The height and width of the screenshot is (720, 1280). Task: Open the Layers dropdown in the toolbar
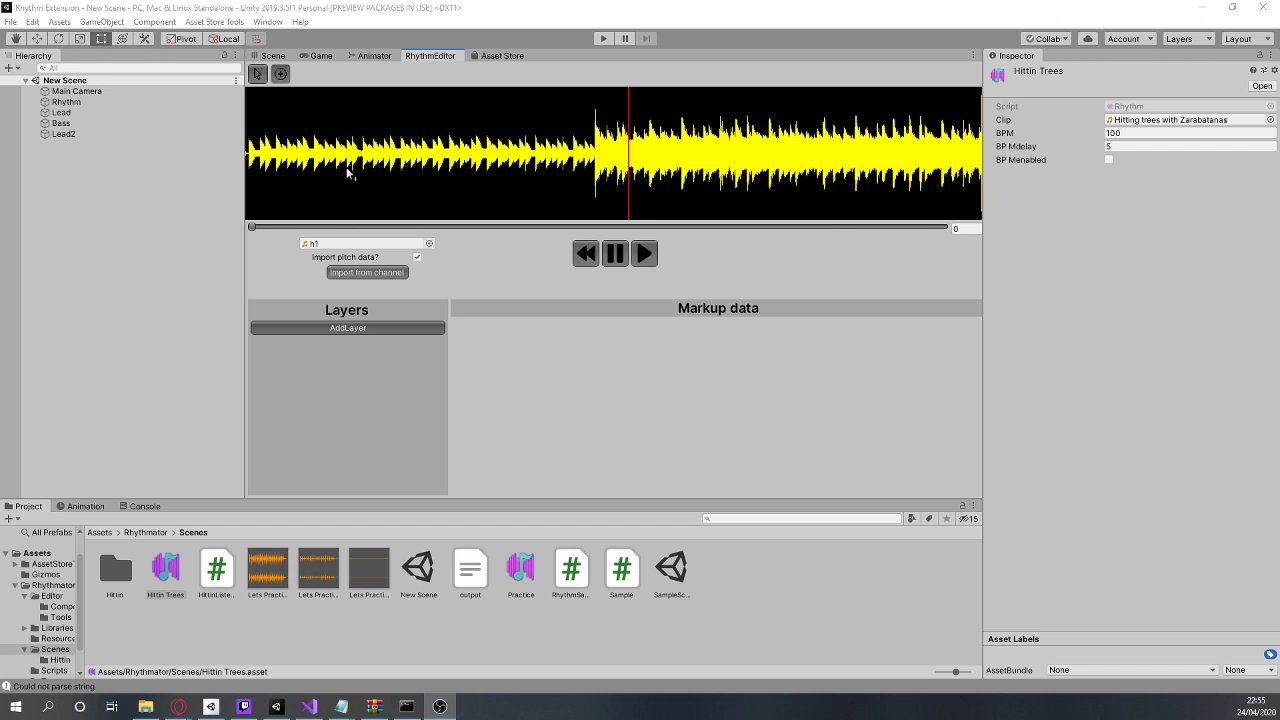click(x=1188, y=39)
